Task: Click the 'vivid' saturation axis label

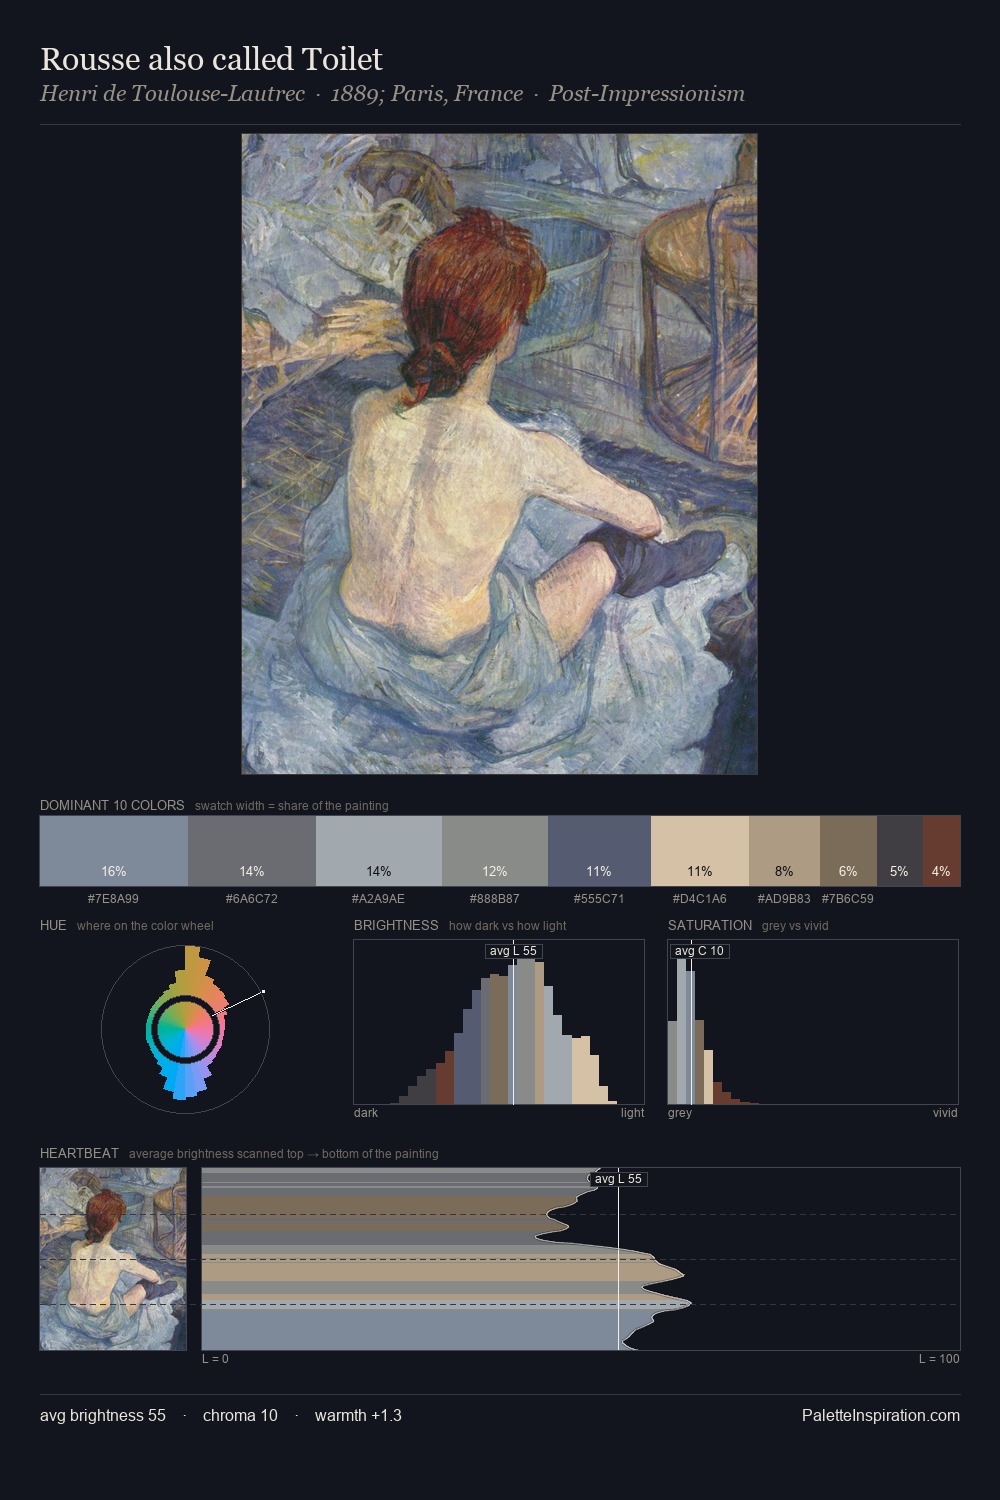Action: tap(945, 1112)
